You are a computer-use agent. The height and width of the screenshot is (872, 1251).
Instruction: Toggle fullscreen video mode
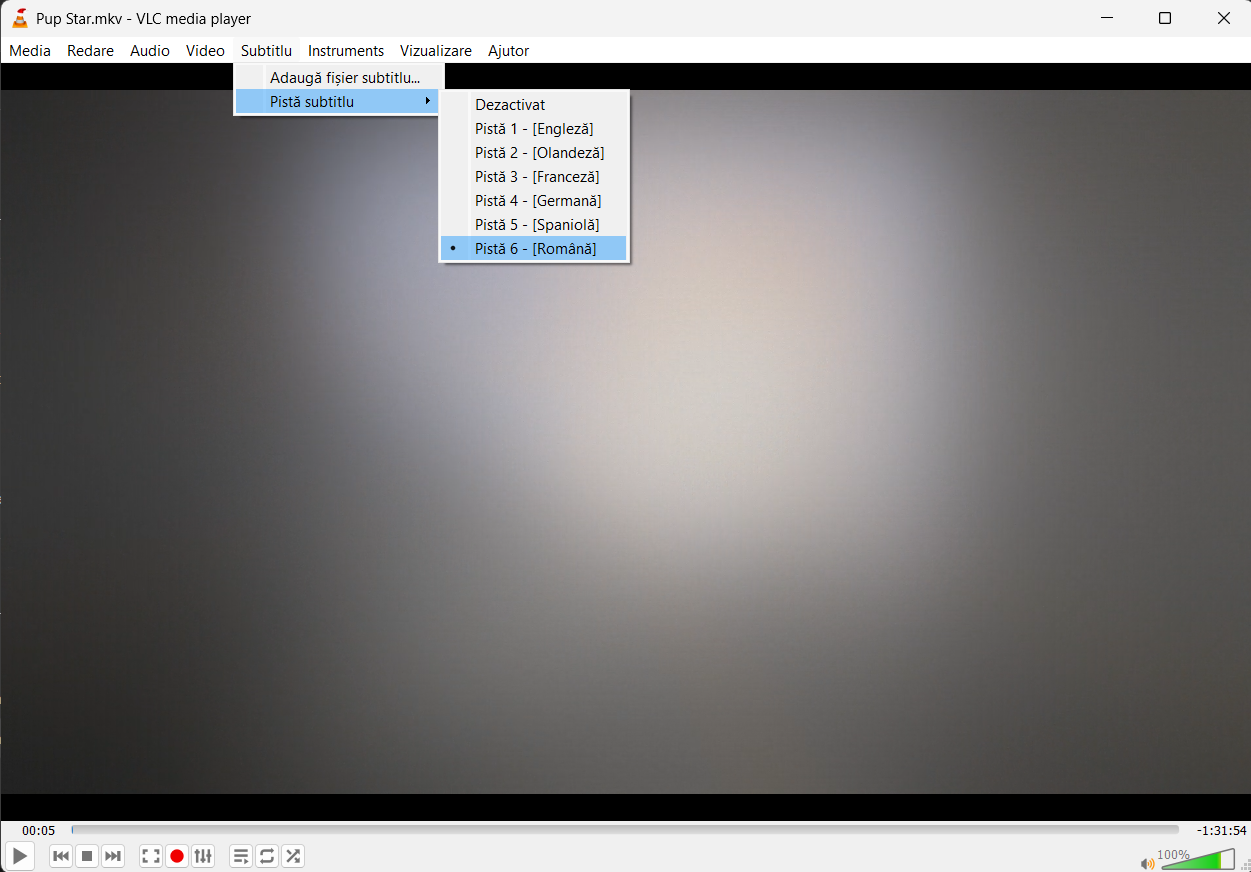click(151, 856)
